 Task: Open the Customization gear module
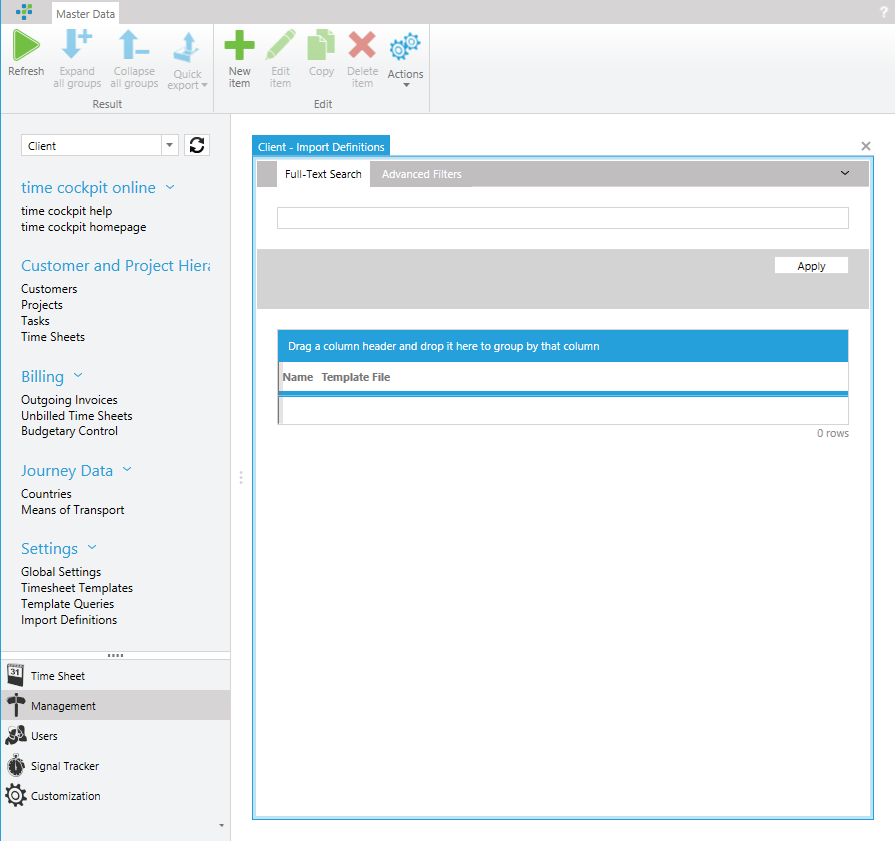(16, 796)
